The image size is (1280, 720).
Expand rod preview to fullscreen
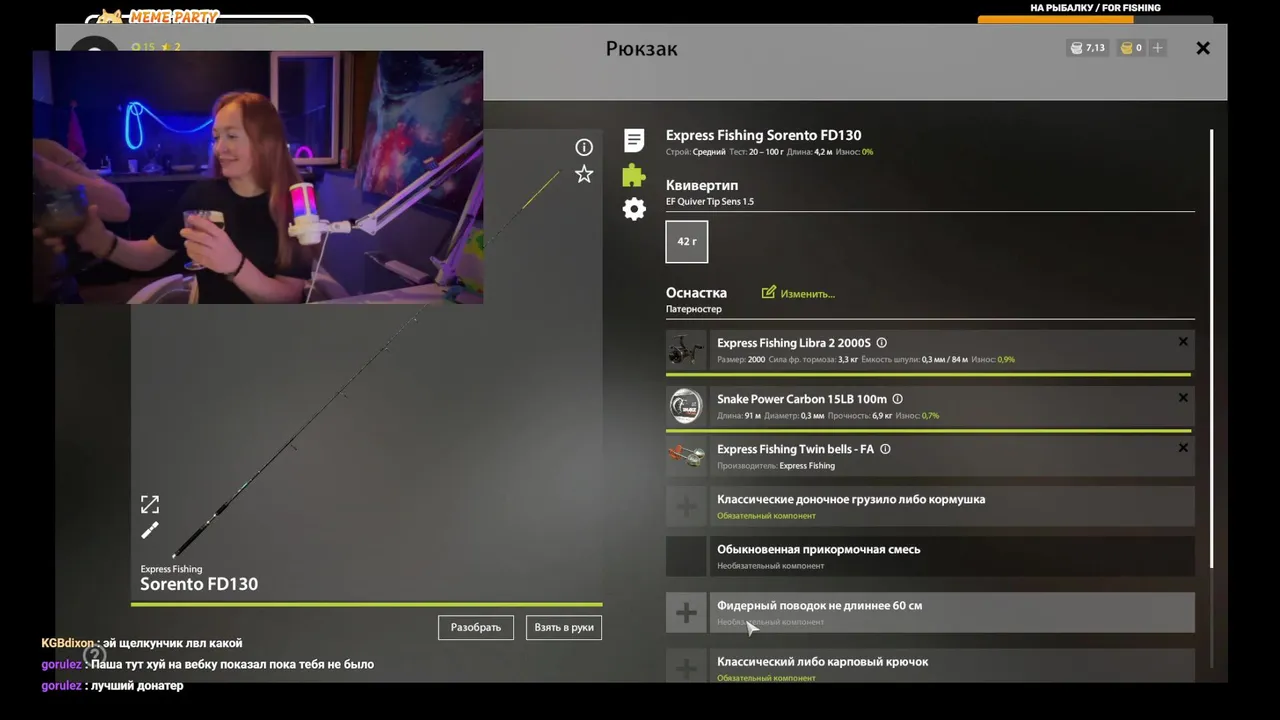coord(149,504)
